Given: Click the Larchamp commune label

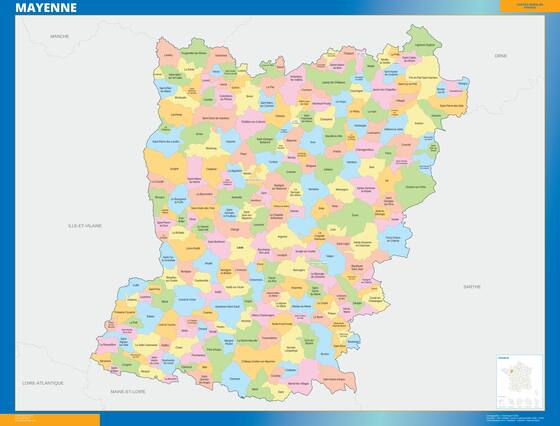Looking at the screenshot, I should click(x=176, y=115).
